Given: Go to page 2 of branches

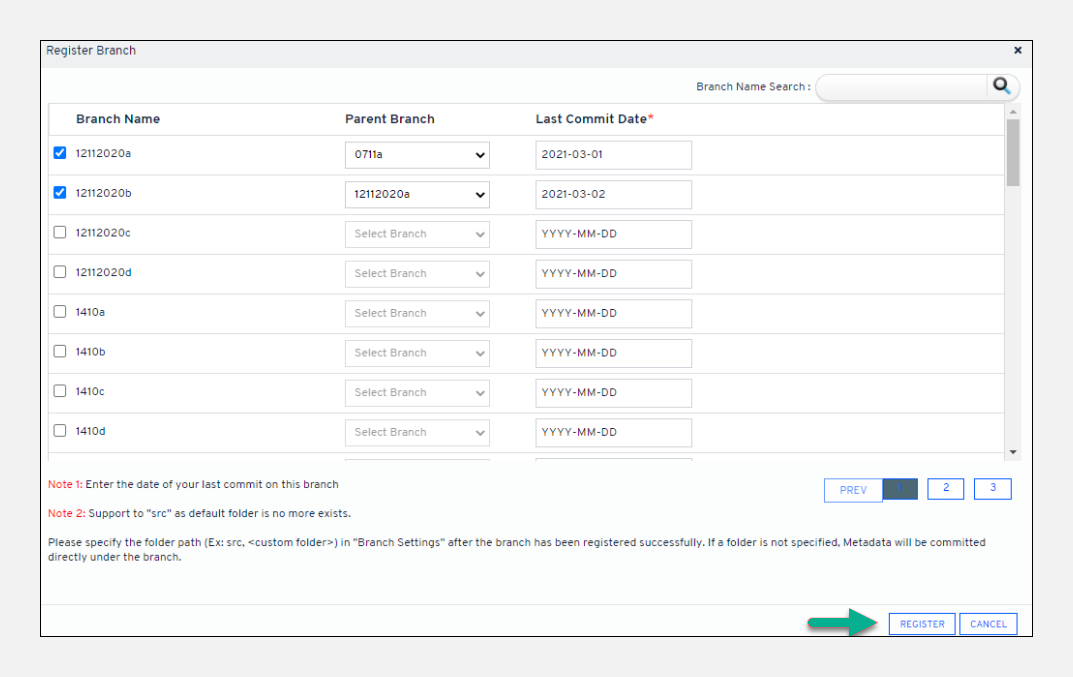Looking at the screenshot, I should tap(946, 488).
